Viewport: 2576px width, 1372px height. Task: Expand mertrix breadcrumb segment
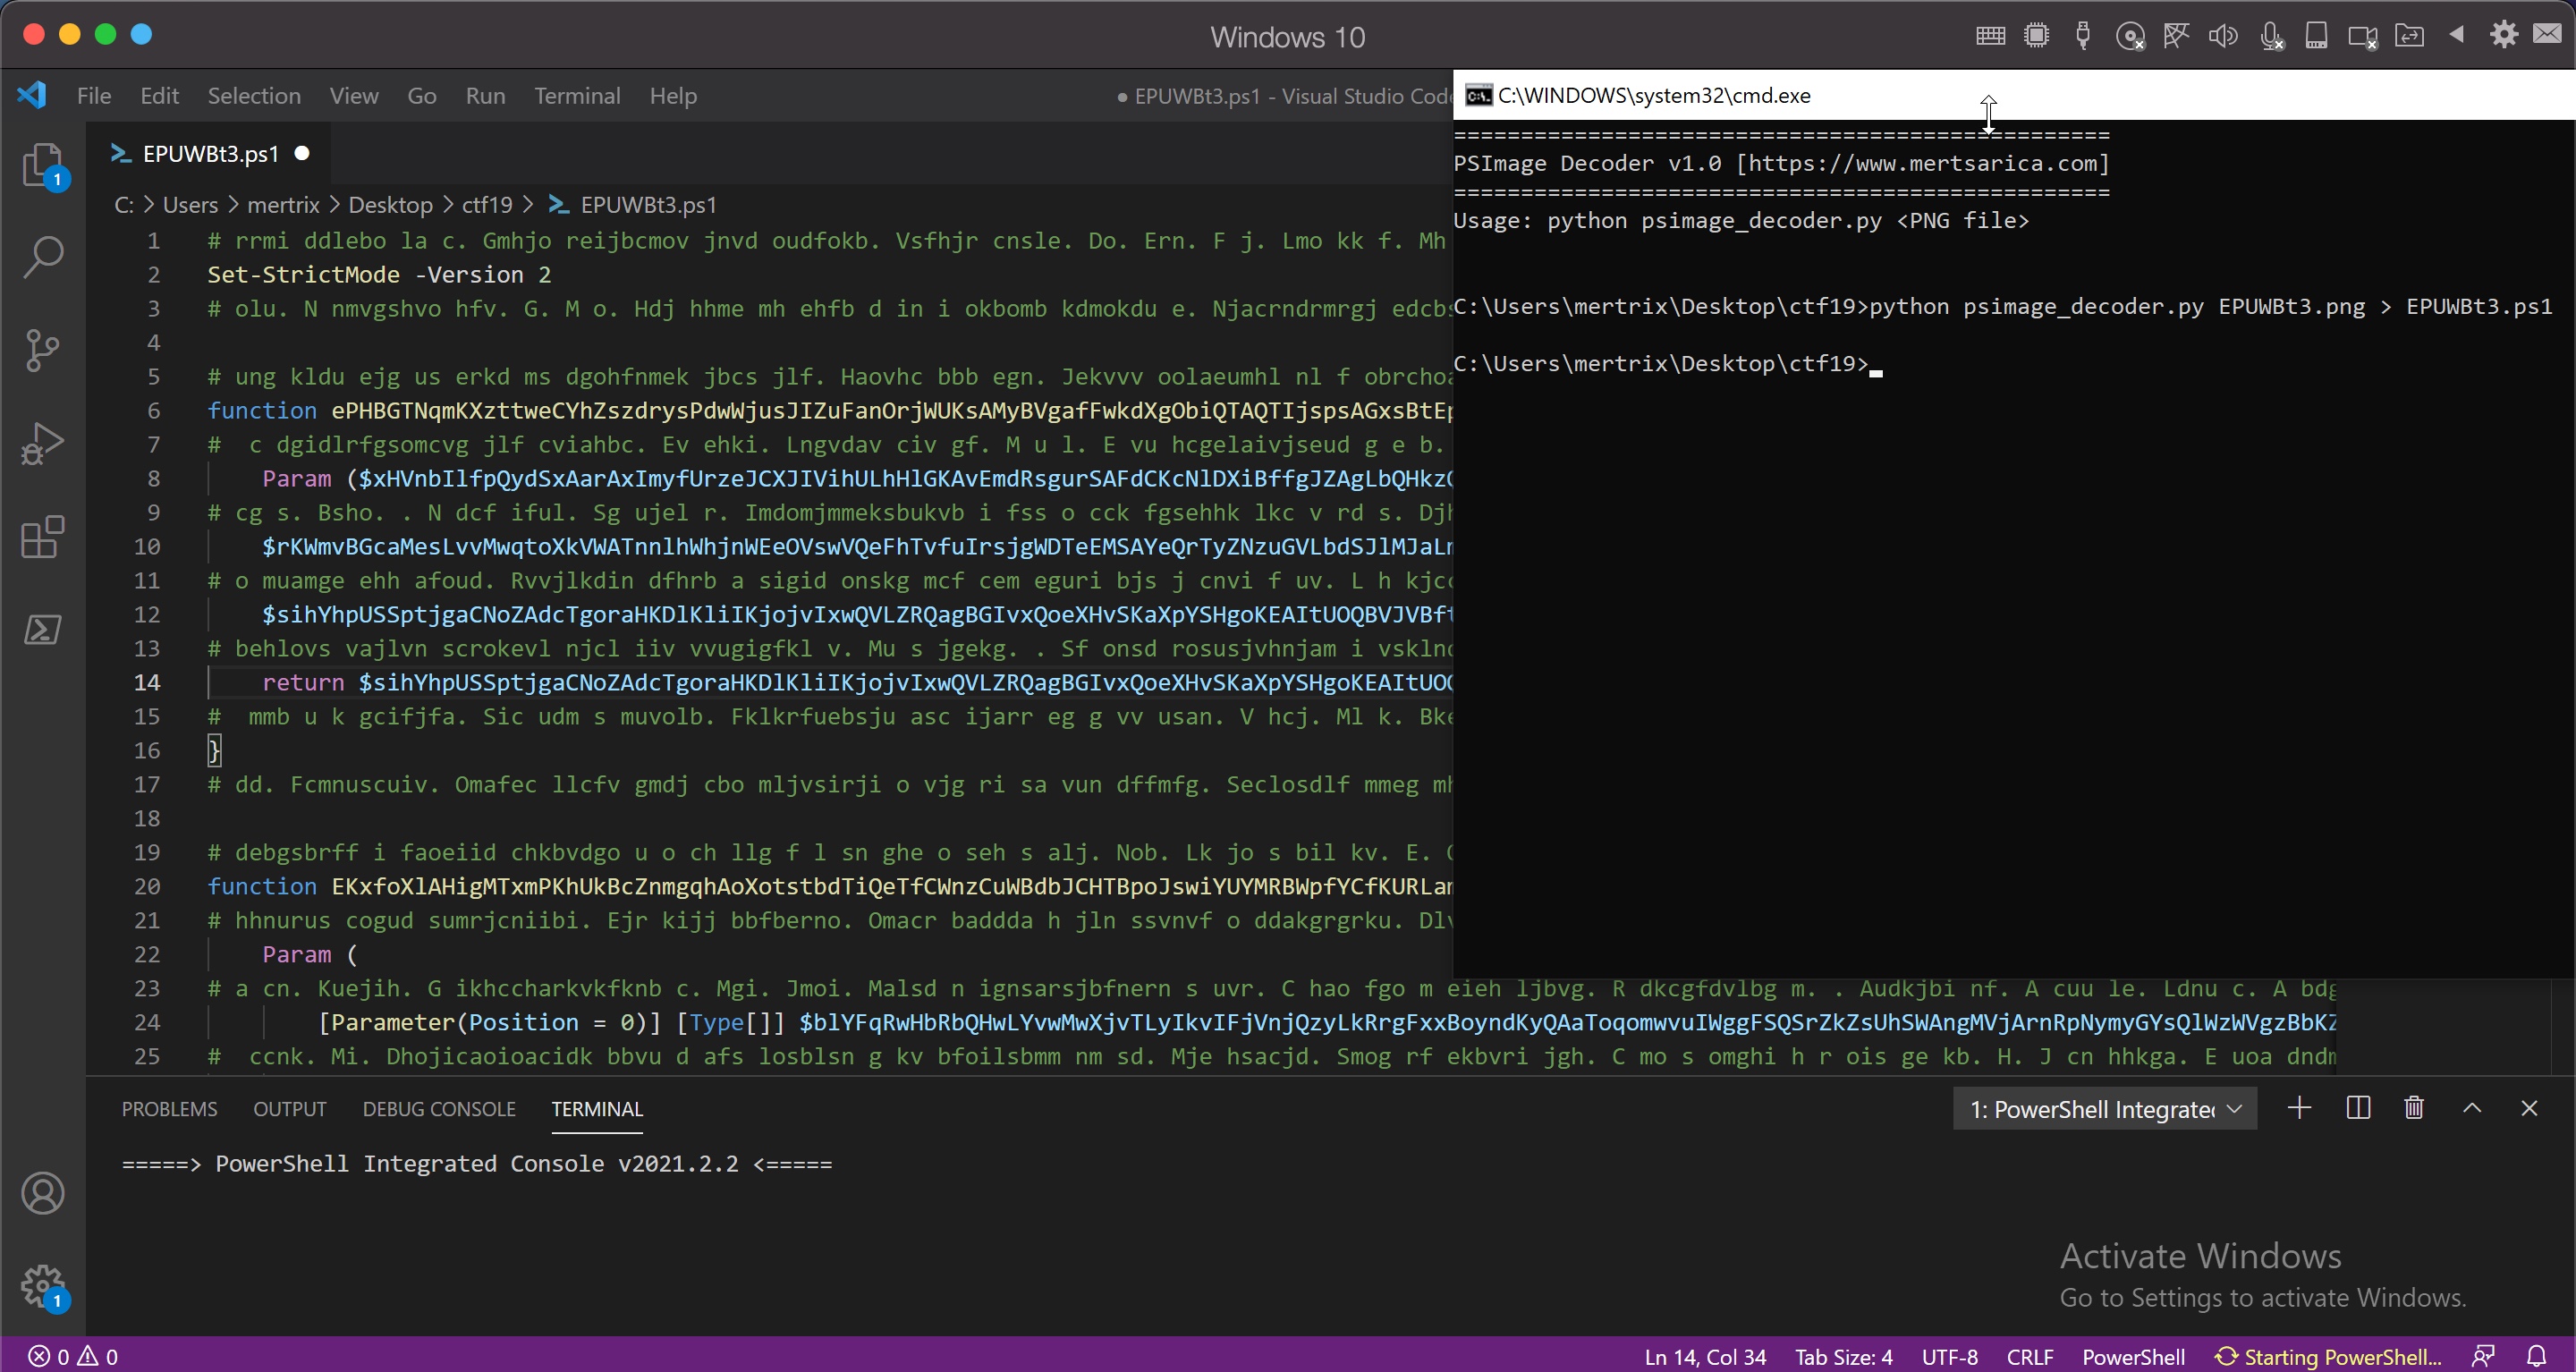tap(283, 205)
